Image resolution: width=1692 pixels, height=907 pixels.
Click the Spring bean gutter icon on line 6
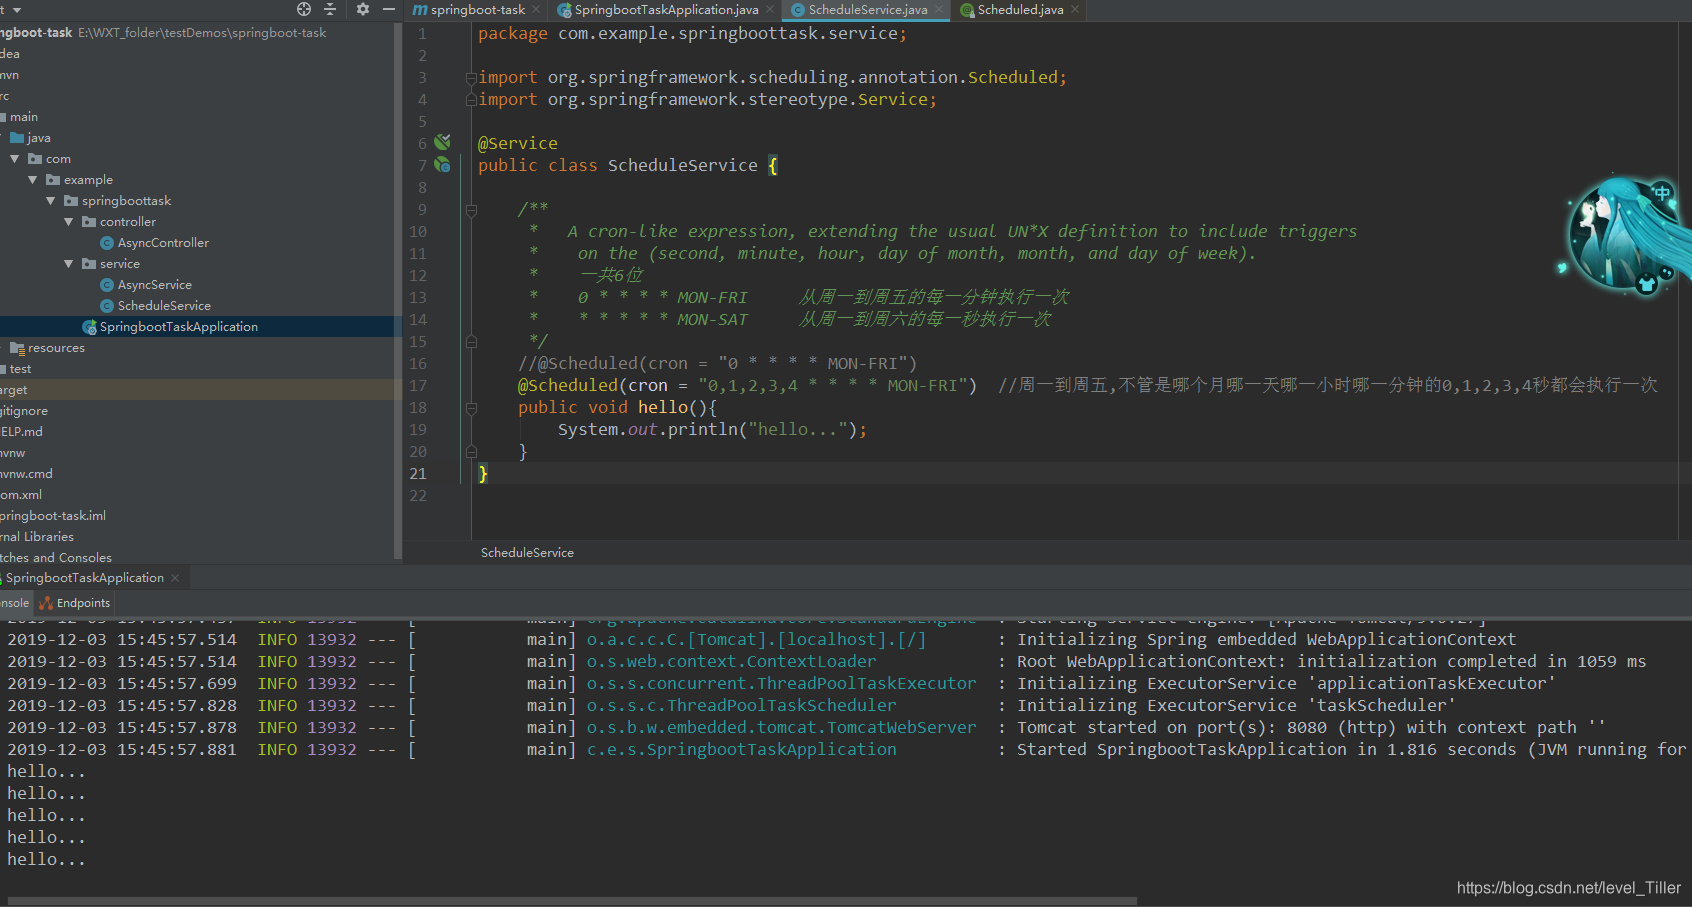pyautogui.click(x=443, y=143)
